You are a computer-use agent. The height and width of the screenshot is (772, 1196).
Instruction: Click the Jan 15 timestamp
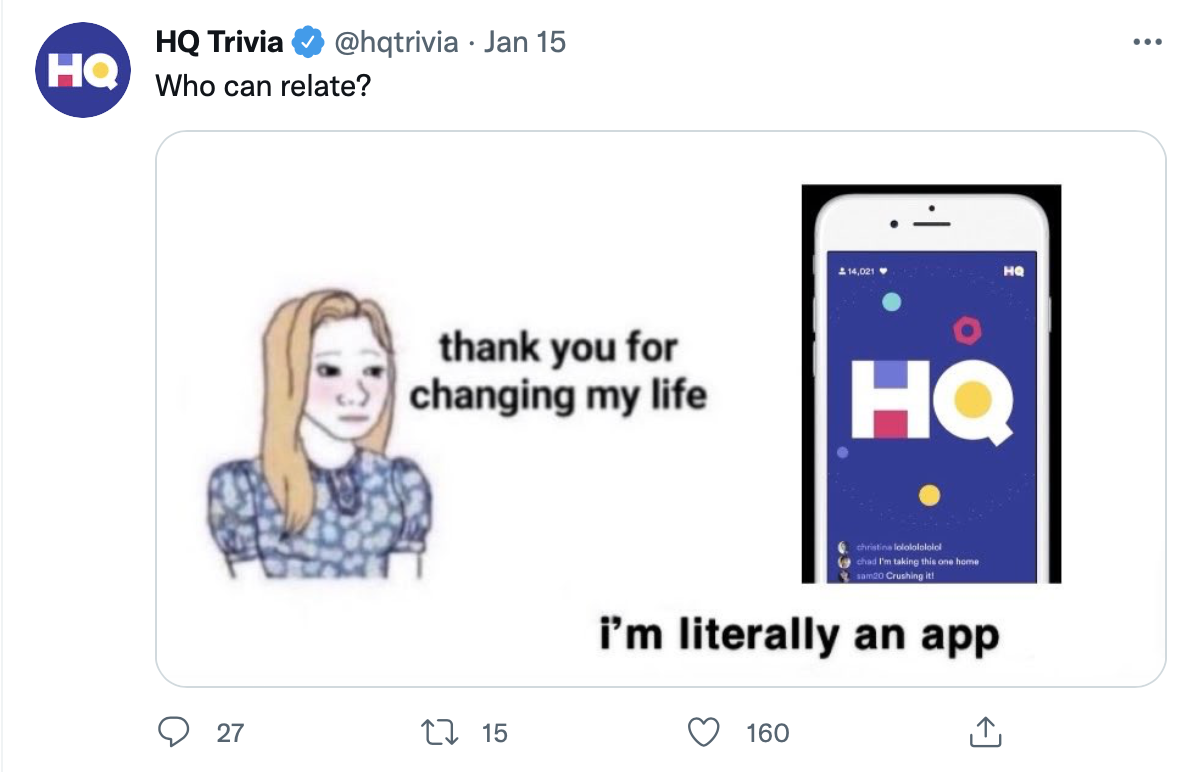pos(525,42)
